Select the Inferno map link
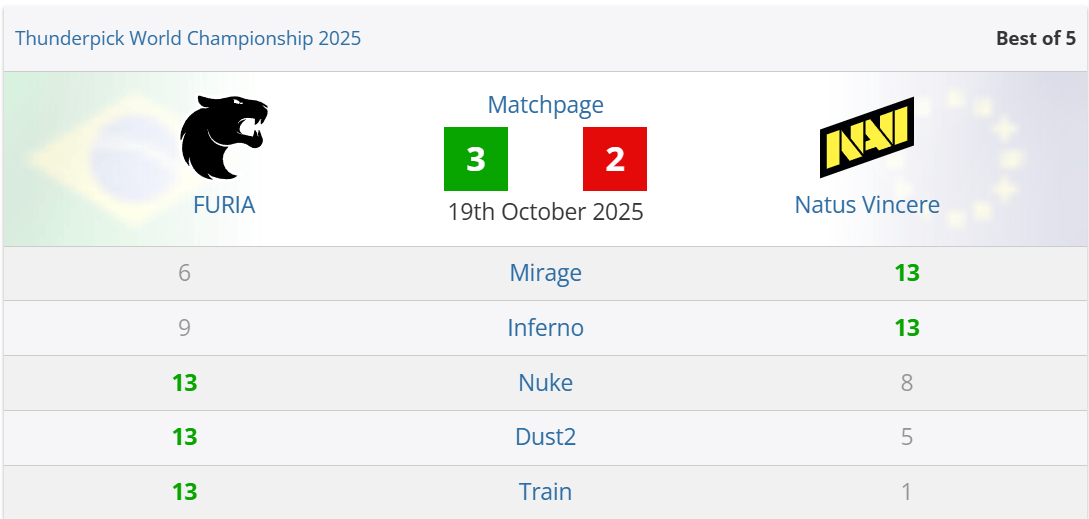The height and width of the screenshot is (519, 1089). pos(545,328)
